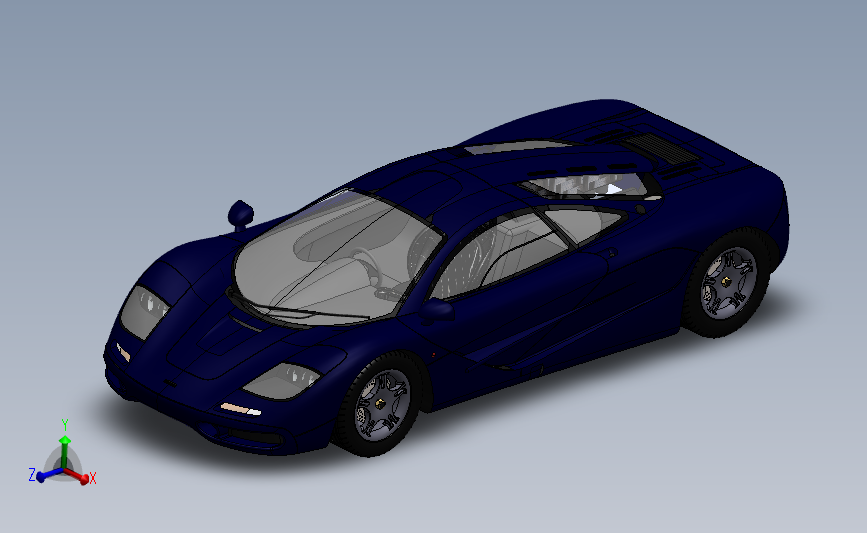The image size is (867, 533).
Task: Select the headlight farthest from the front wheel
Action: pyautogui.click(x=144, y=311)
